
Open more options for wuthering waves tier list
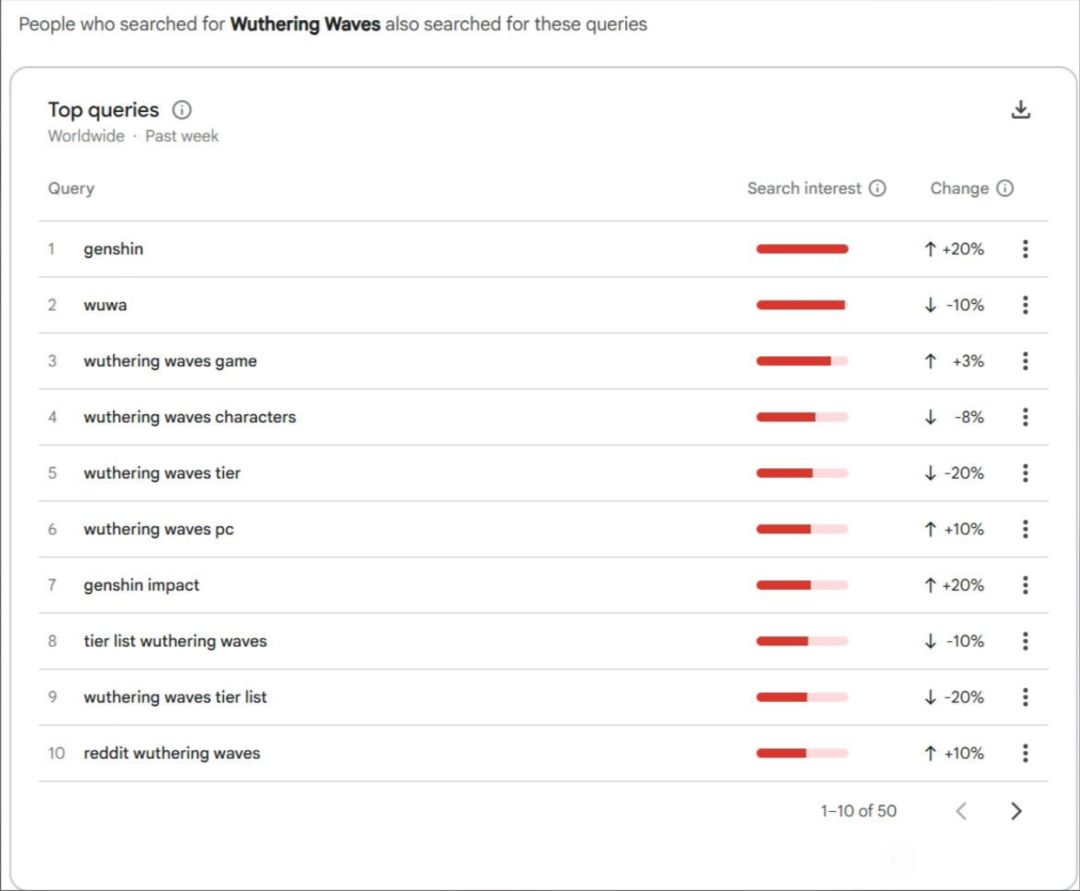[x=1025, y=697]
